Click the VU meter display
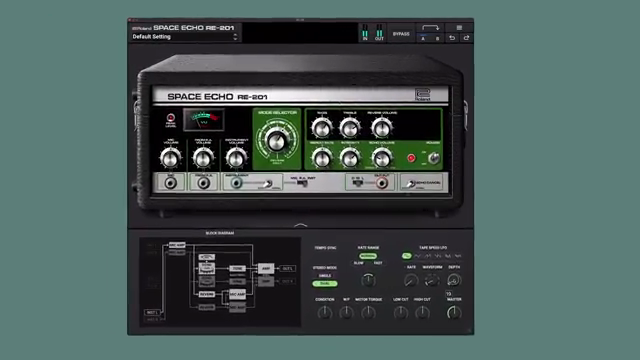The height and width of the screenshot is (360, 640). point(204,119)
